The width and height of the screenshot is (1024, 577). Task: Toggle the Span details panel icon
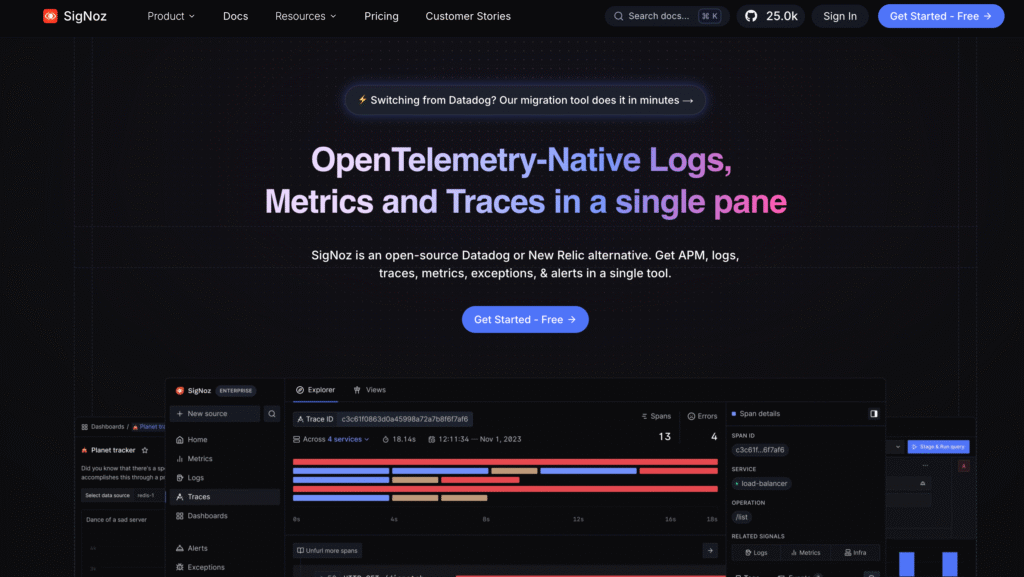click(x=874, y=413)
